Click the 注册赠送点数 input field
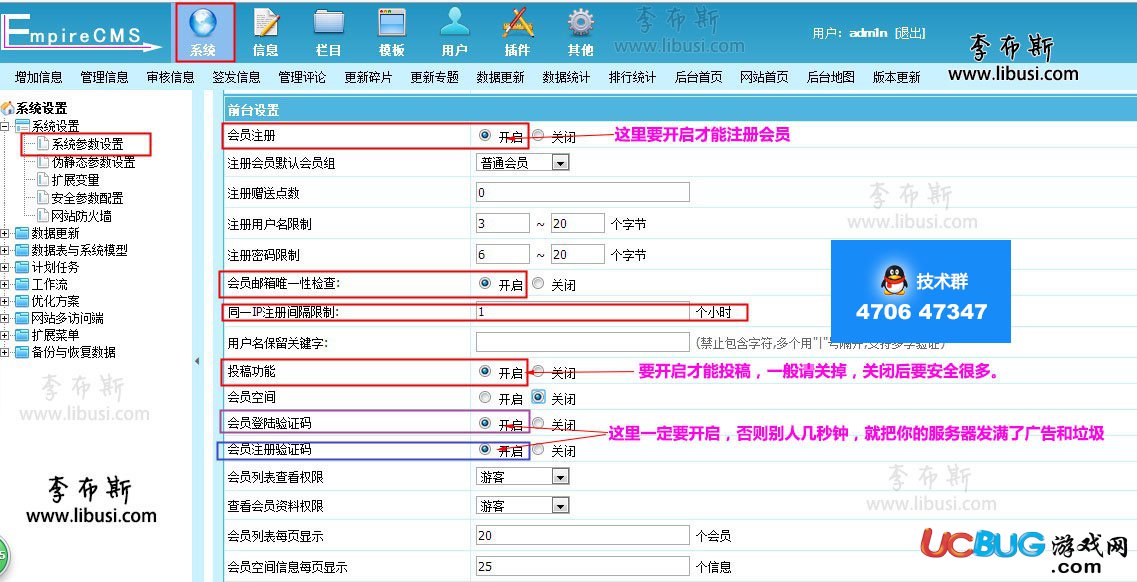The height and width of the screenshot is (582, 1137). [582, 193]
